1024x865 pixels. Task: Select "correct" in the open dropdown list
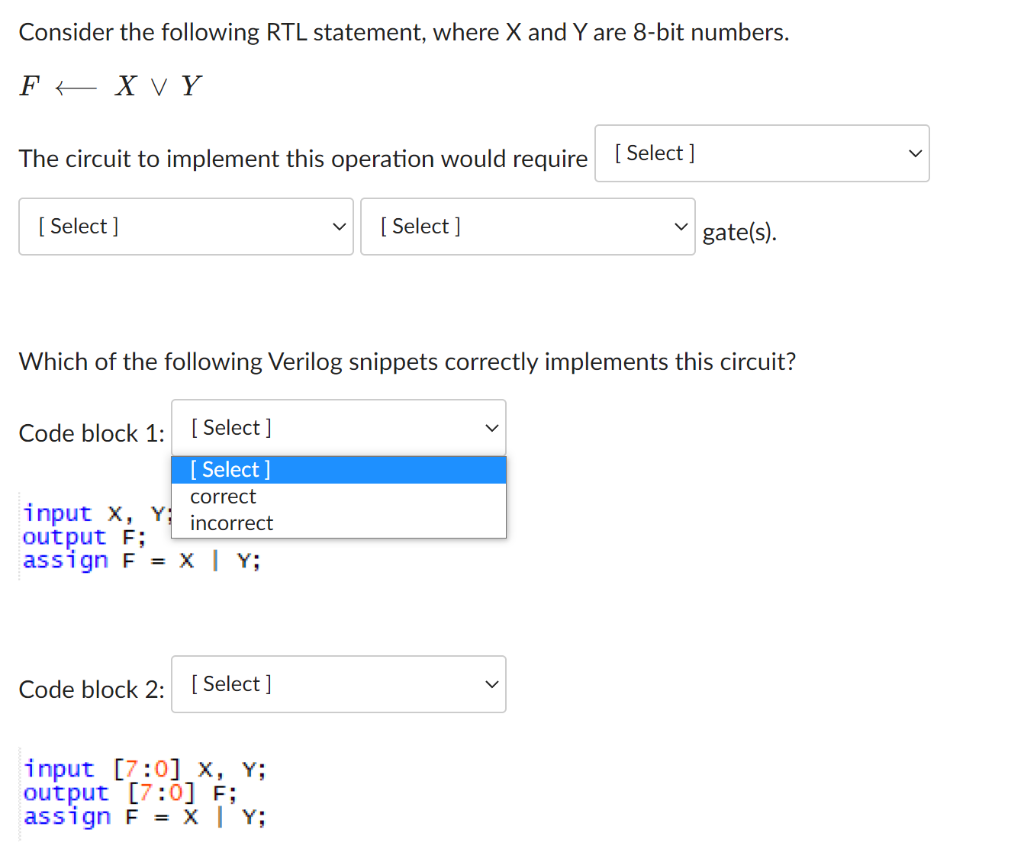coord(222,496)
